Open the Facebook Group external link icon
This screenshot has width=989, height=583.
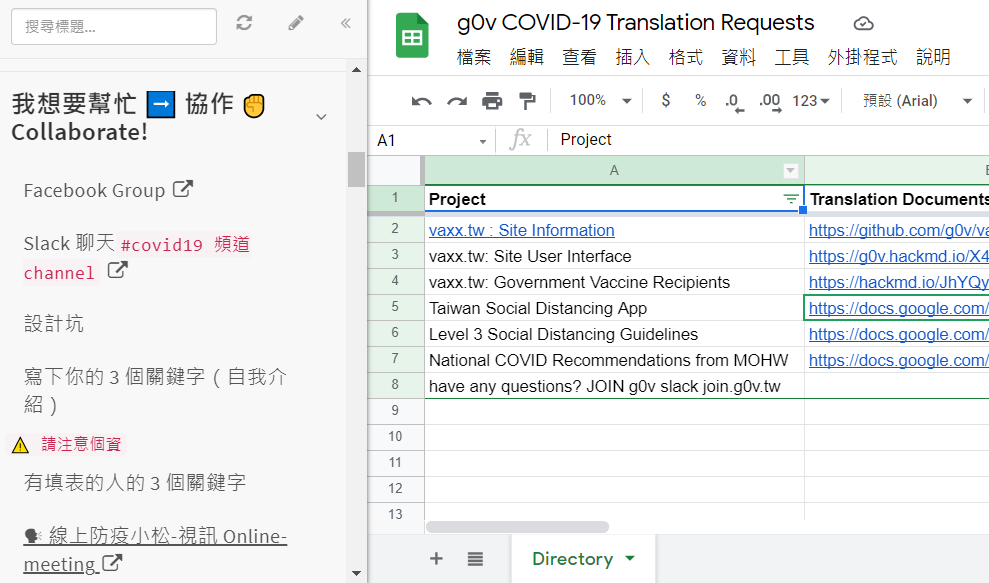(x=182, y=189)
